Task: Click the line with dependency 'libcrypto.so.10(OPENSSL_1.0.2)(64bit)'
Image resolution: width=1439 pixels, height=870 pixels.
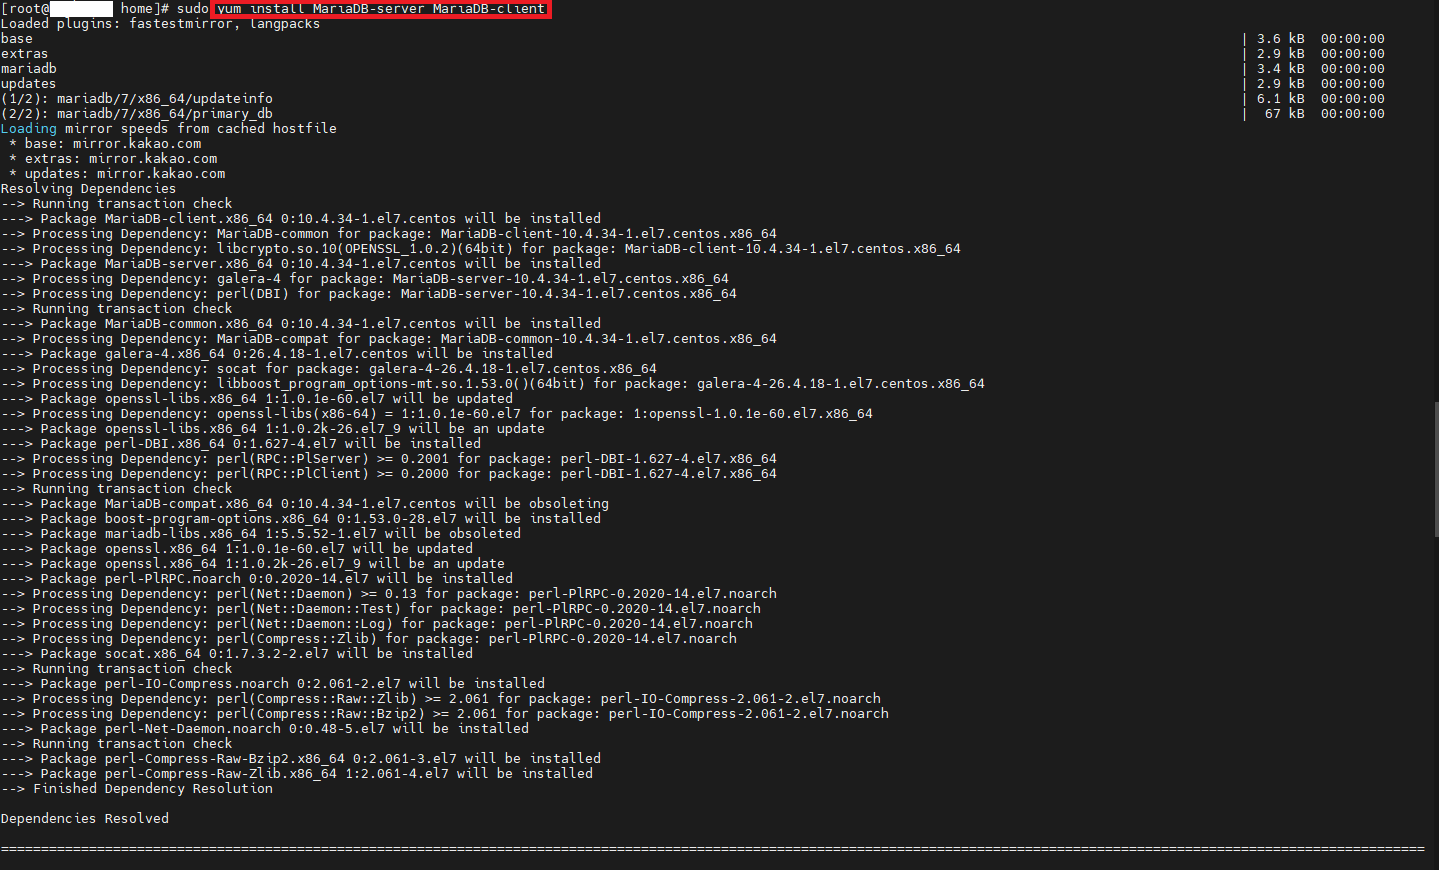Action: (x=481, y=249)
